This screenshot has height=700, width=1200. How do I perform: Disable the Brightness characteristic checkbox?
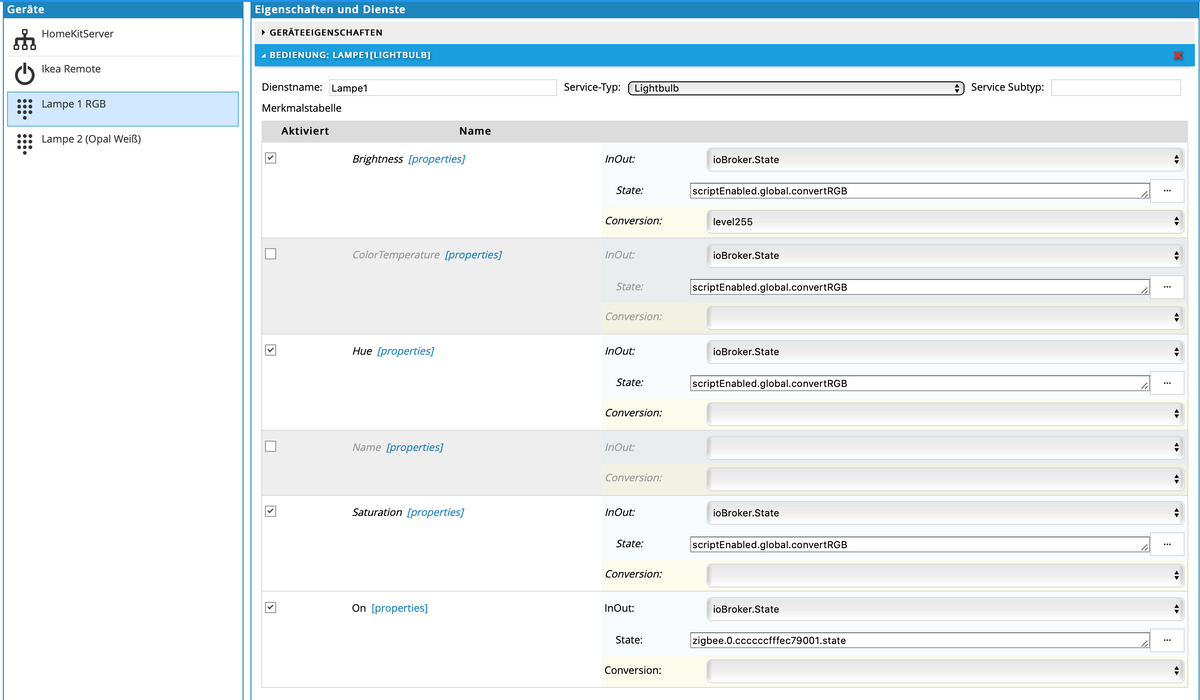click(x=271, y=158)
